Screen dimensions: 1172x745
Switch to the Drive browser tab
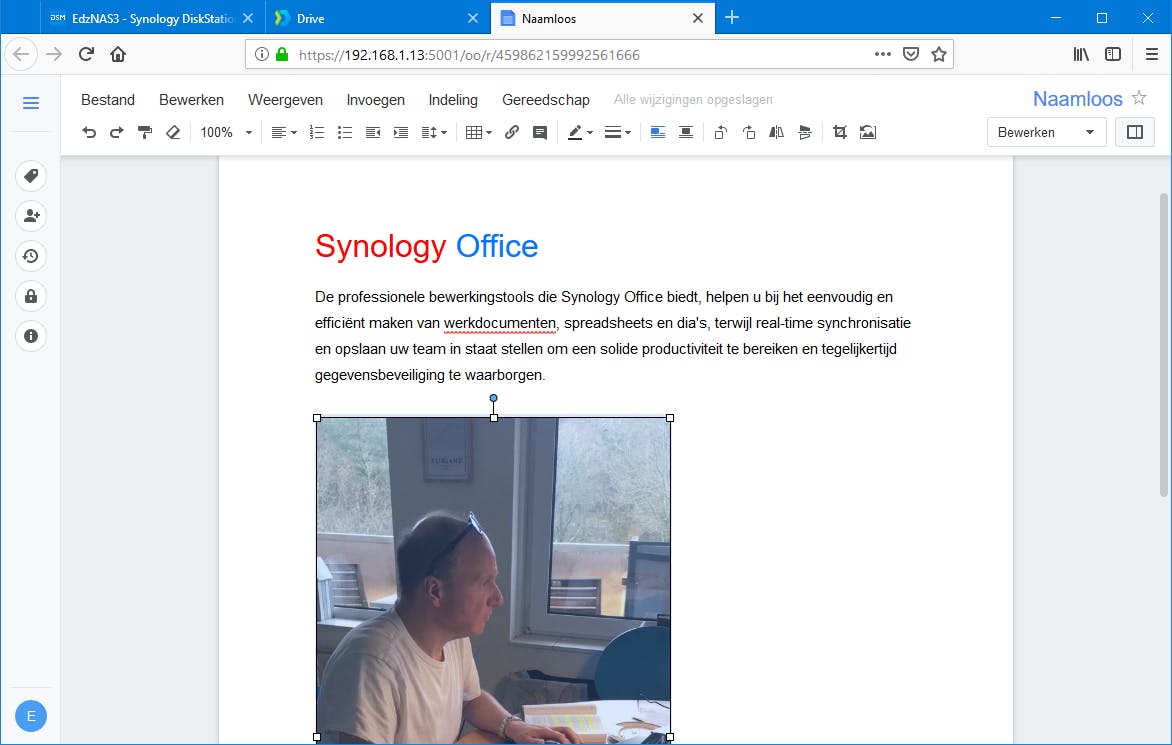pos(376,18)
